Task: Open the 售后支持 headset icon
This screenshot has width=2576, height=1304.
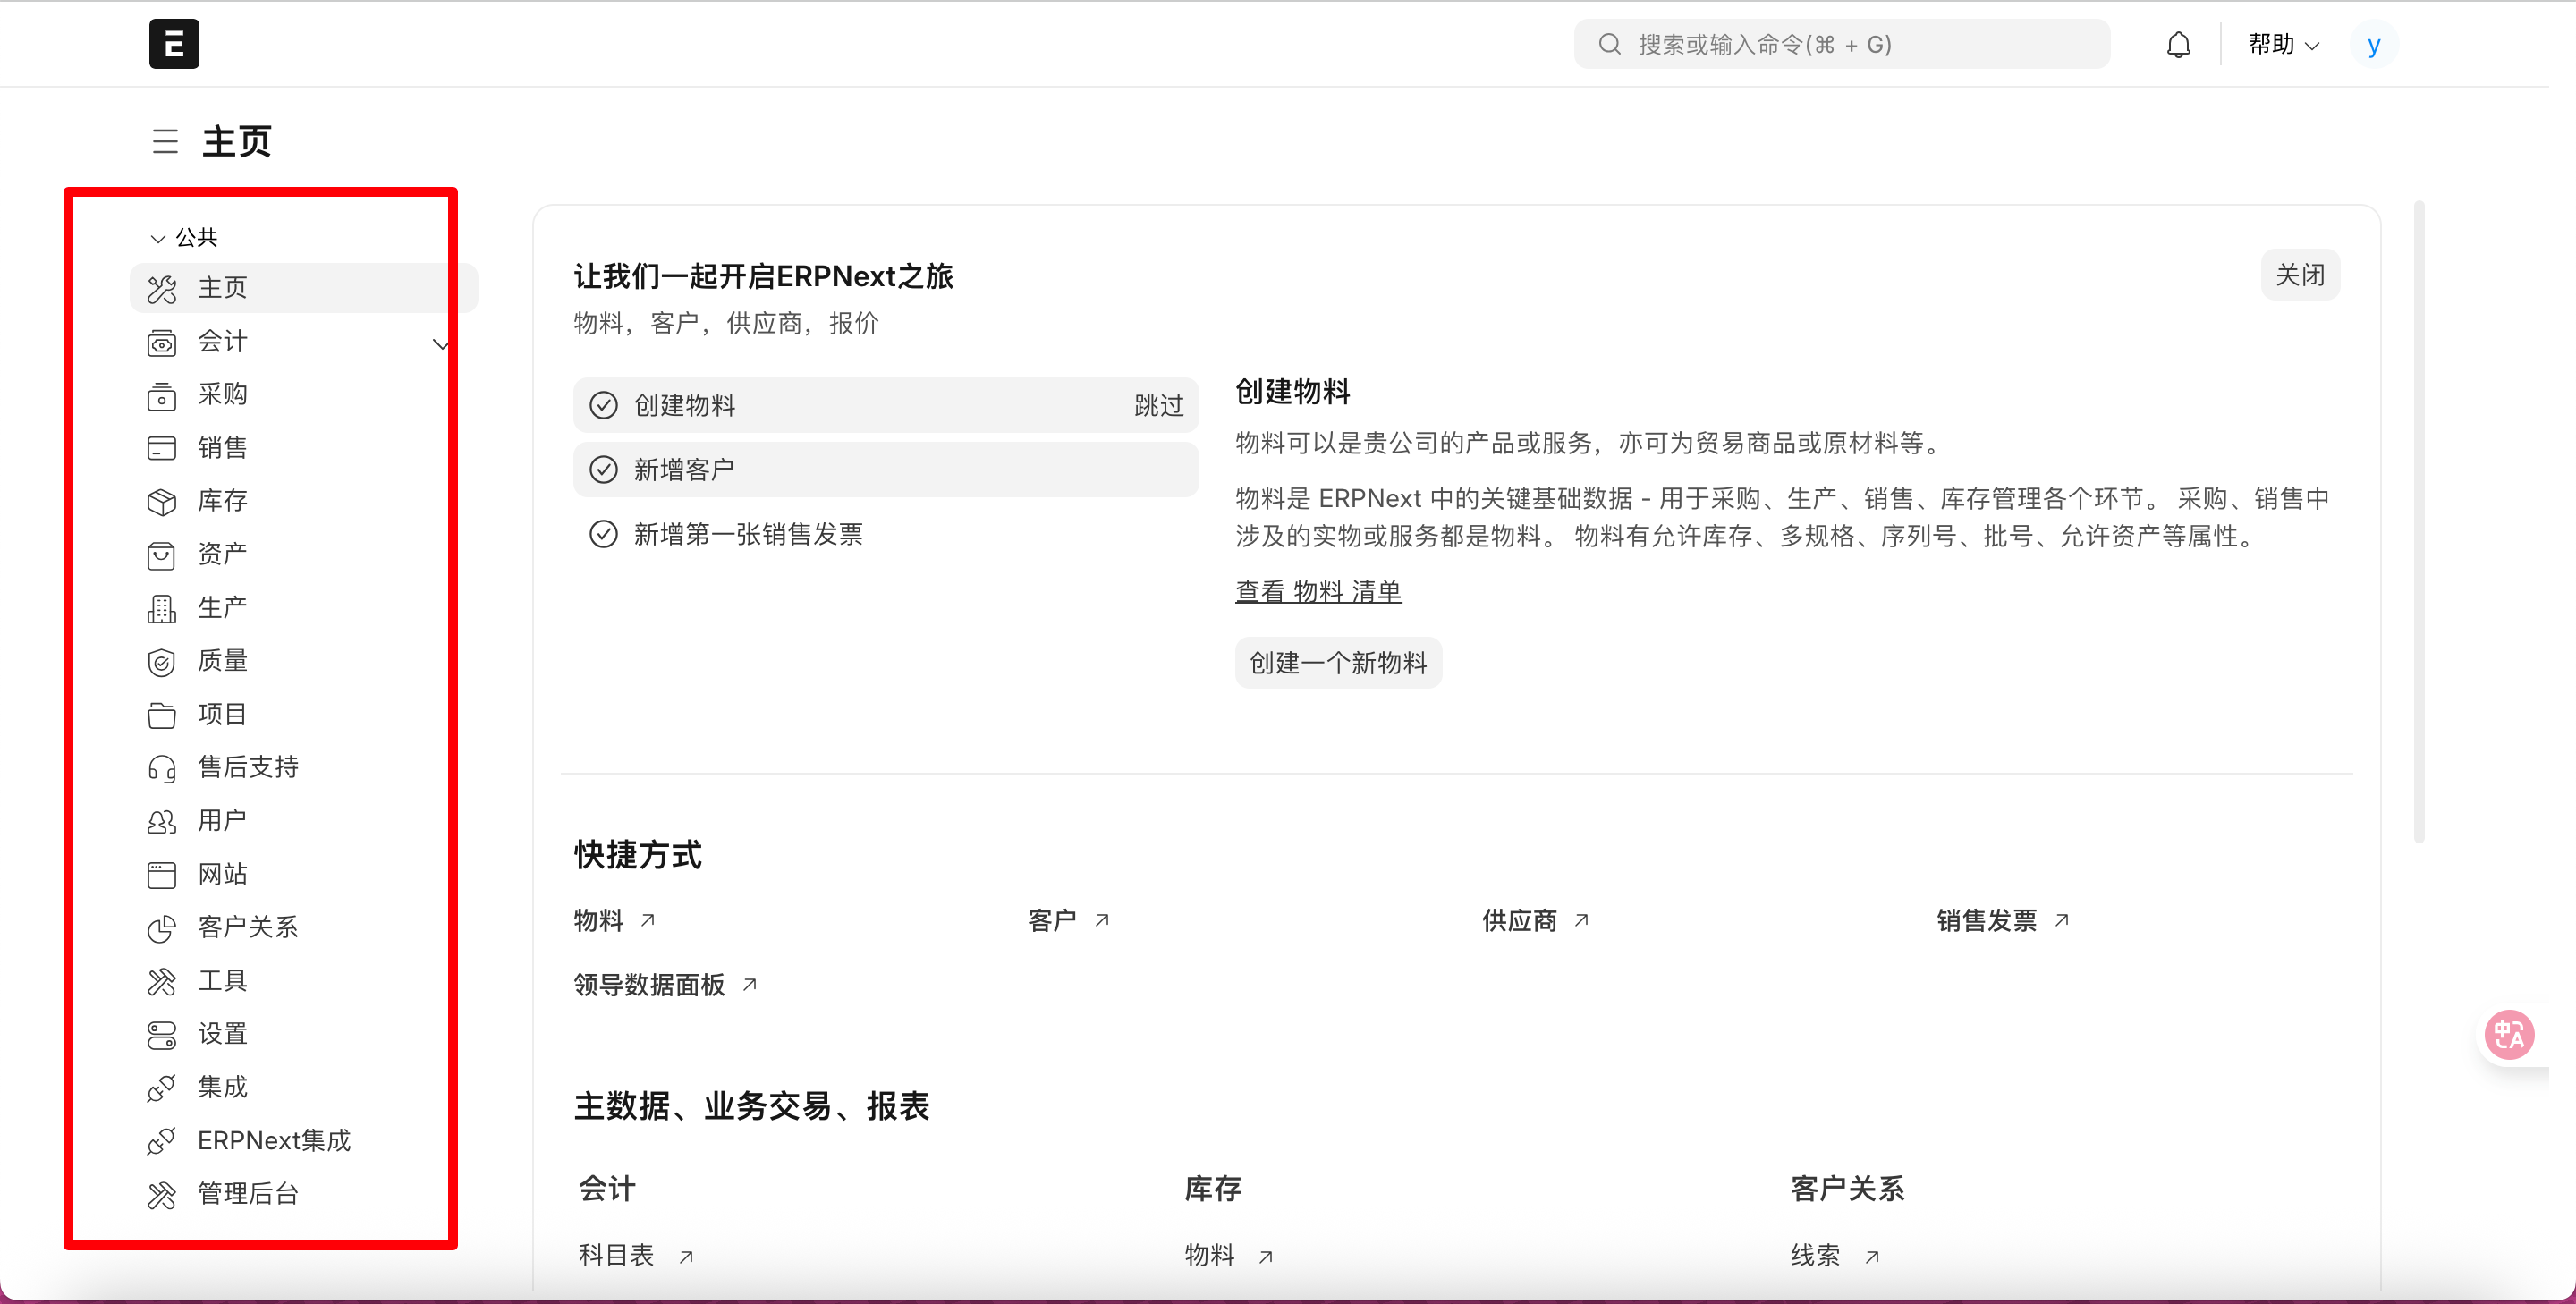Action: 162,768
